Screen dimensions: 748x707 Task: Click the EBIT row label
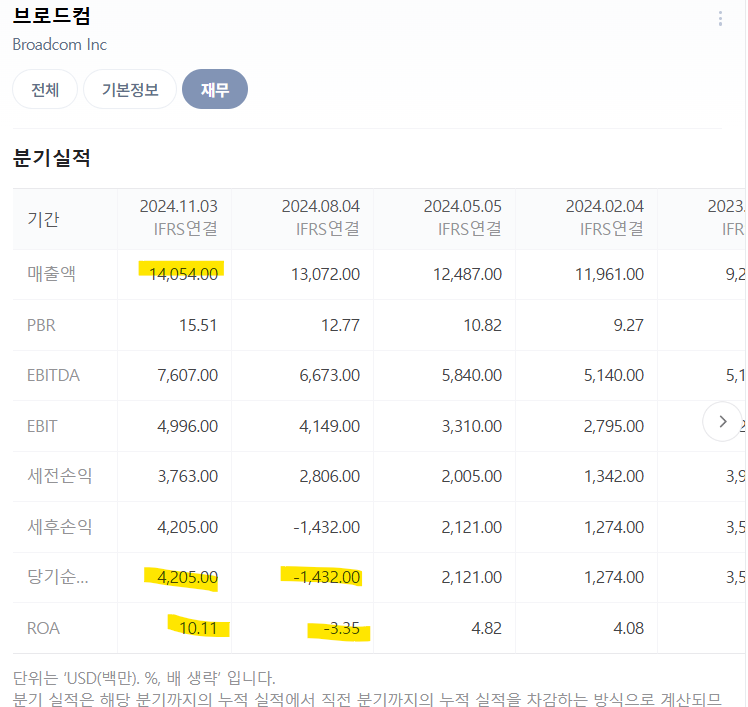click(x=42, y=426)
